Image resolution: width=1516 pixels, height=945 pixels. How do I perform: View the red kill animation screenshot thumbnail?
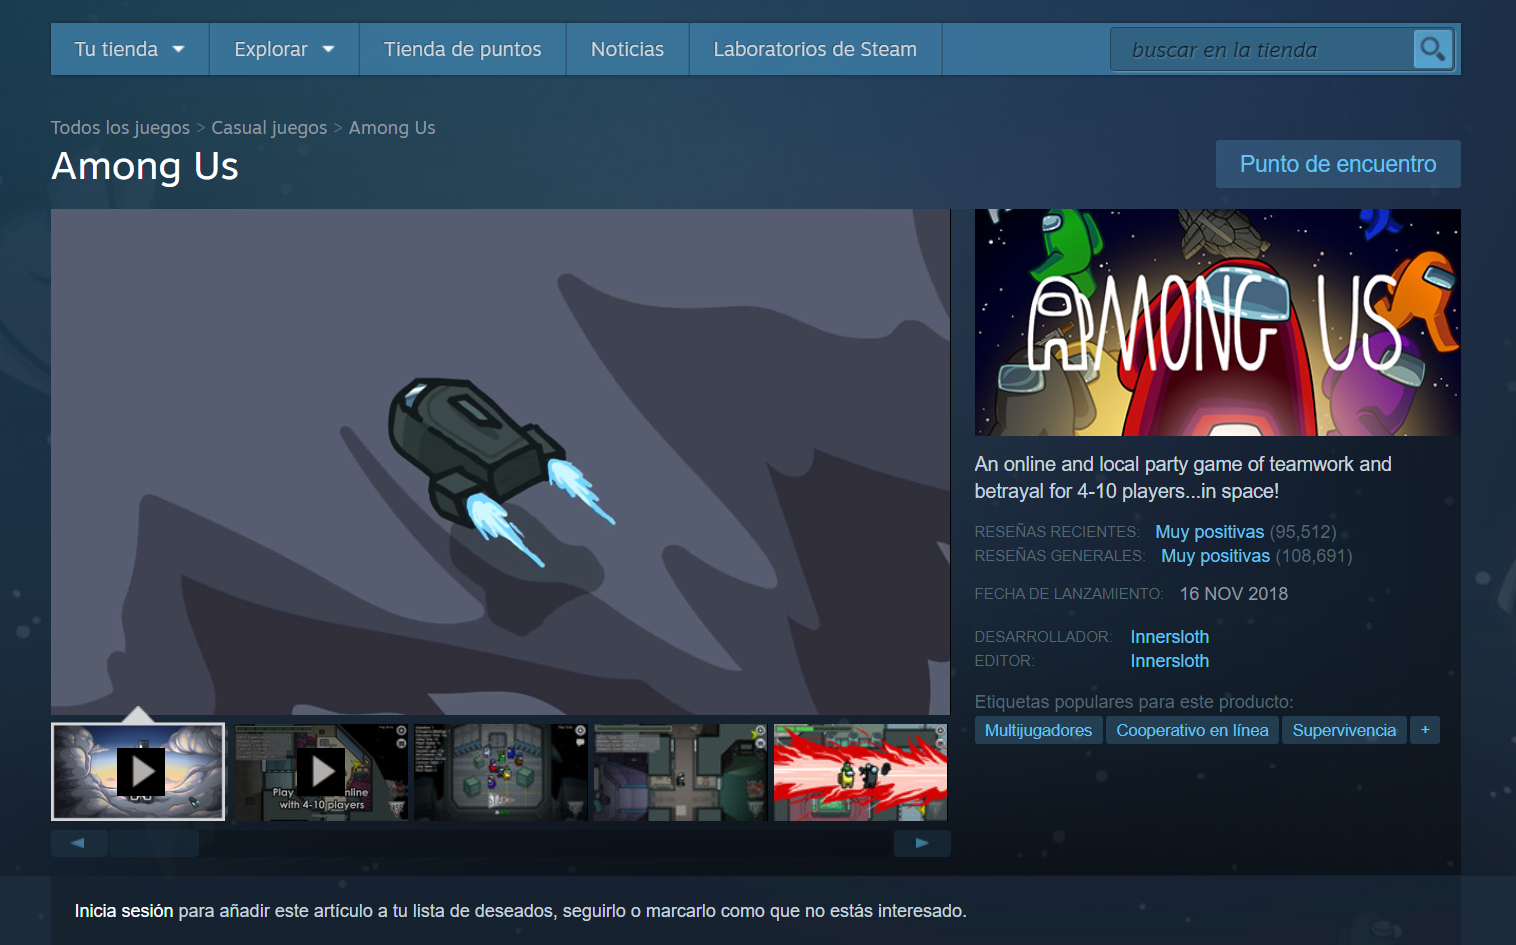pos(860,772)
